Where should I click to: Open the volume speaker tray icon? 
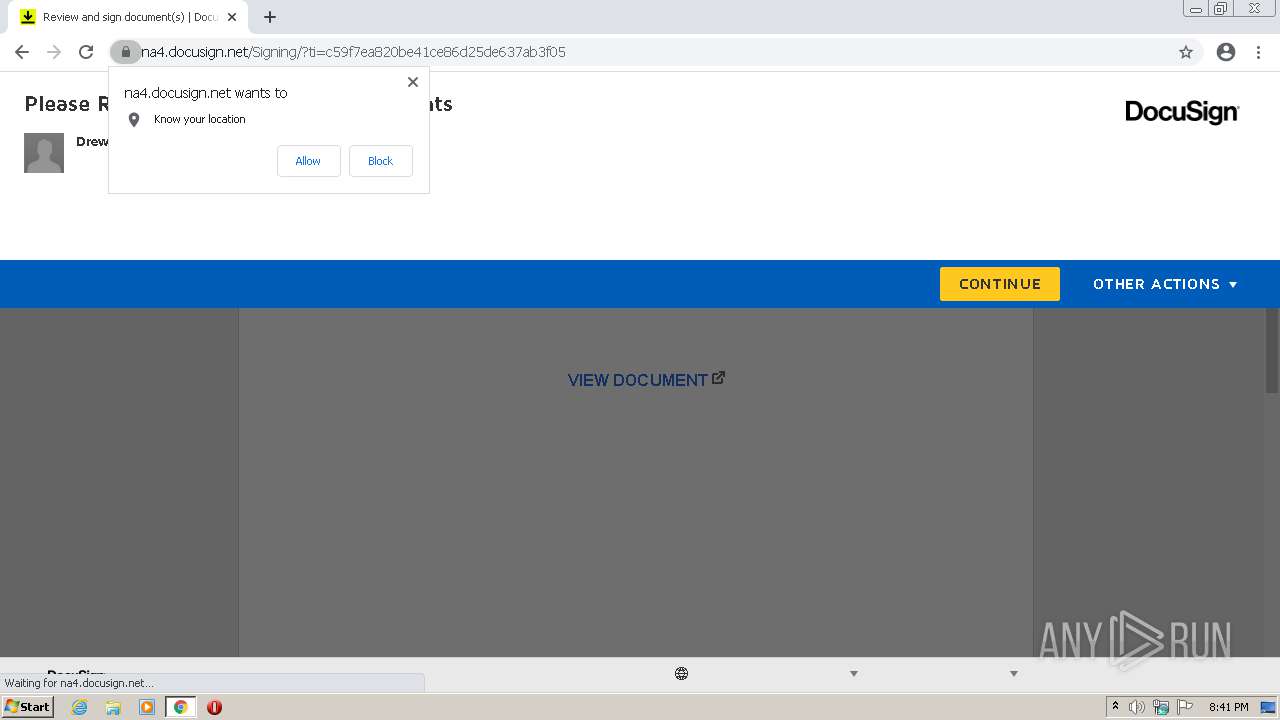click(1136, 707)
